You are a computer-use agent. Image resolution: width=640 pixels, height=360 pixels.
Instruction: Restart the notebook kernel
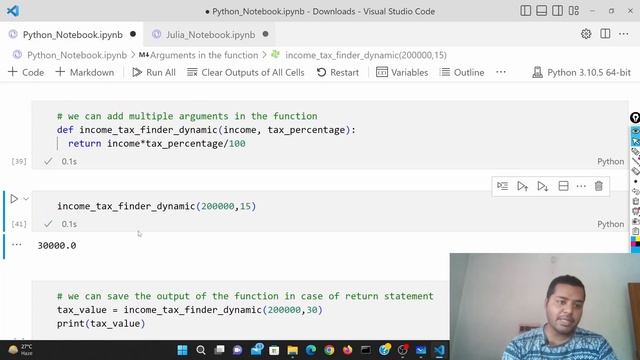coord(338,72)
